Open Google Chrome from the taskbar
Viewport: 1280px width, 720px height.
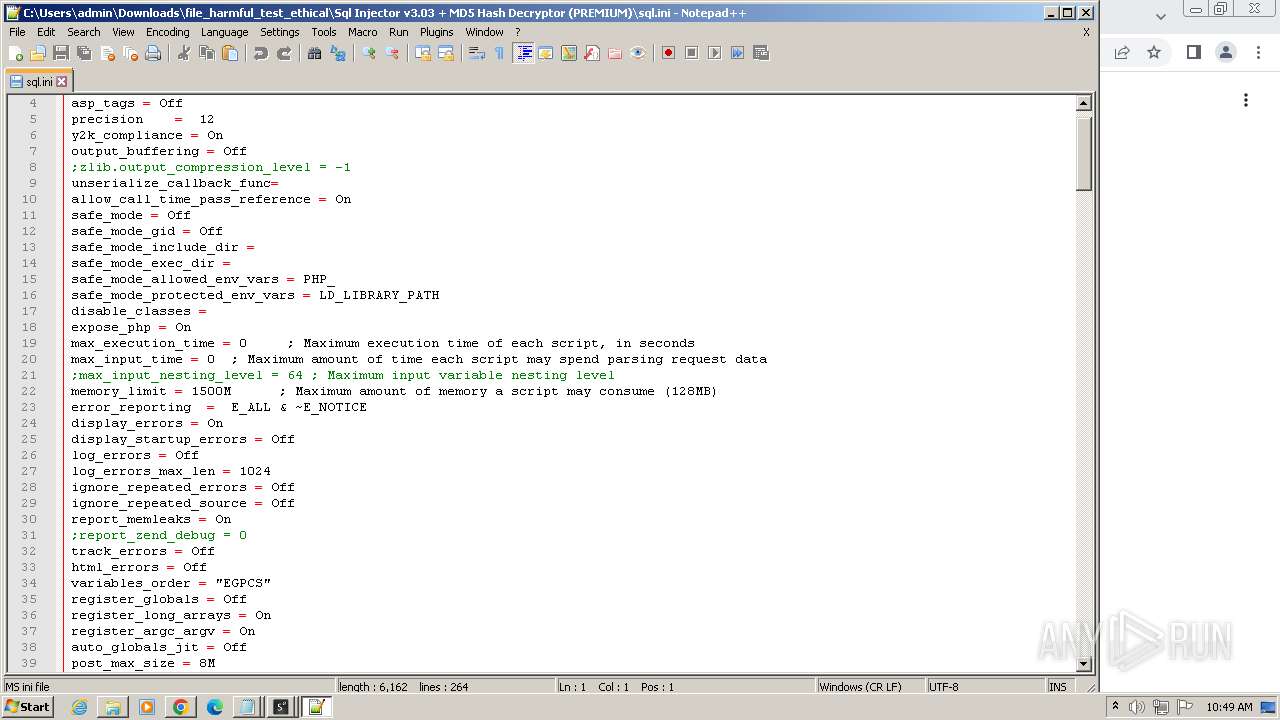tap(181, 707)
